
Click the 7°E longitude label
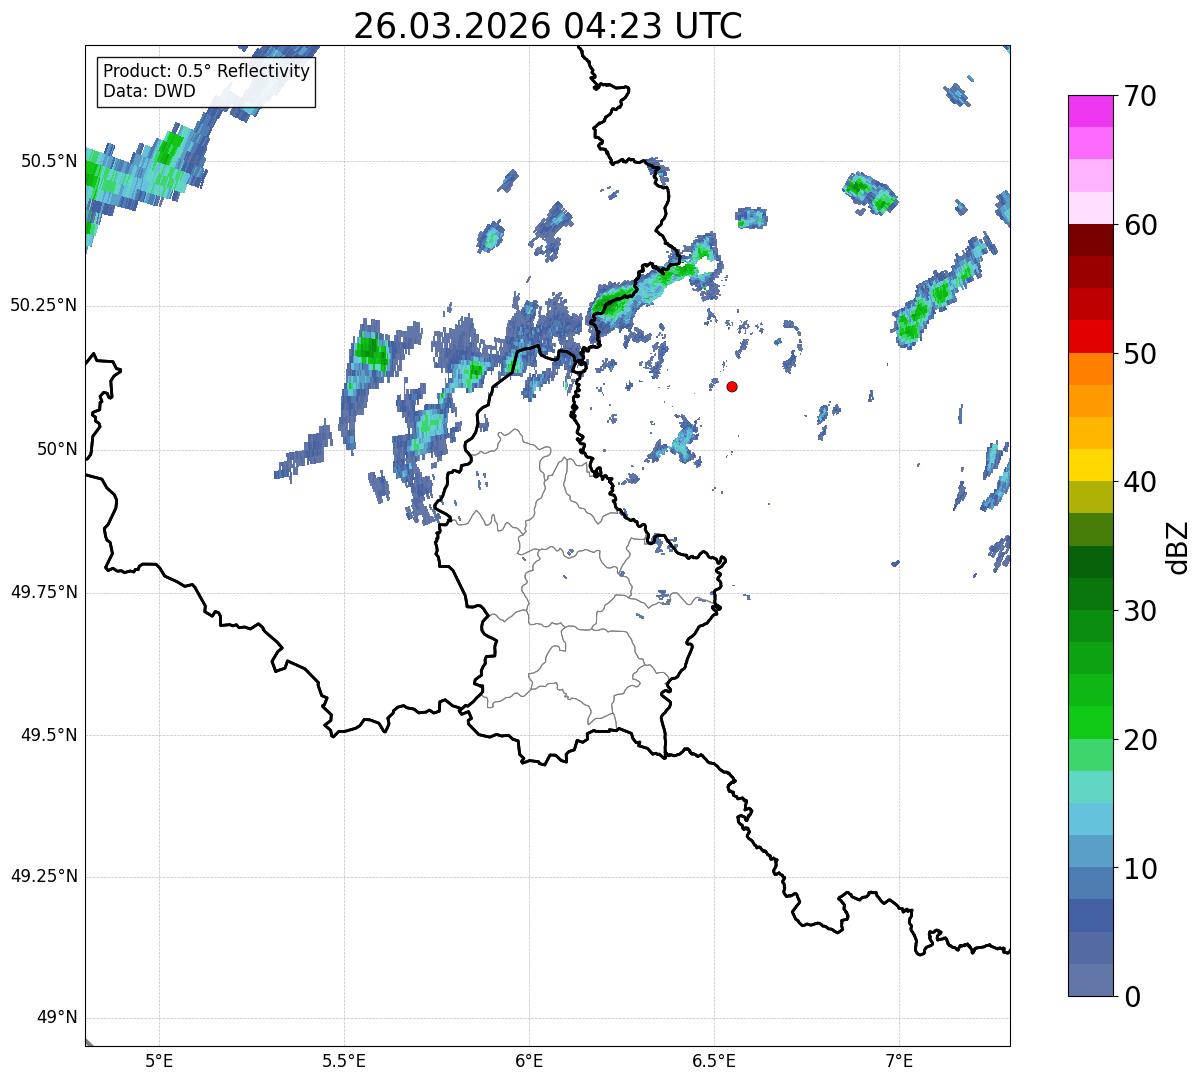coord(899,1061)
